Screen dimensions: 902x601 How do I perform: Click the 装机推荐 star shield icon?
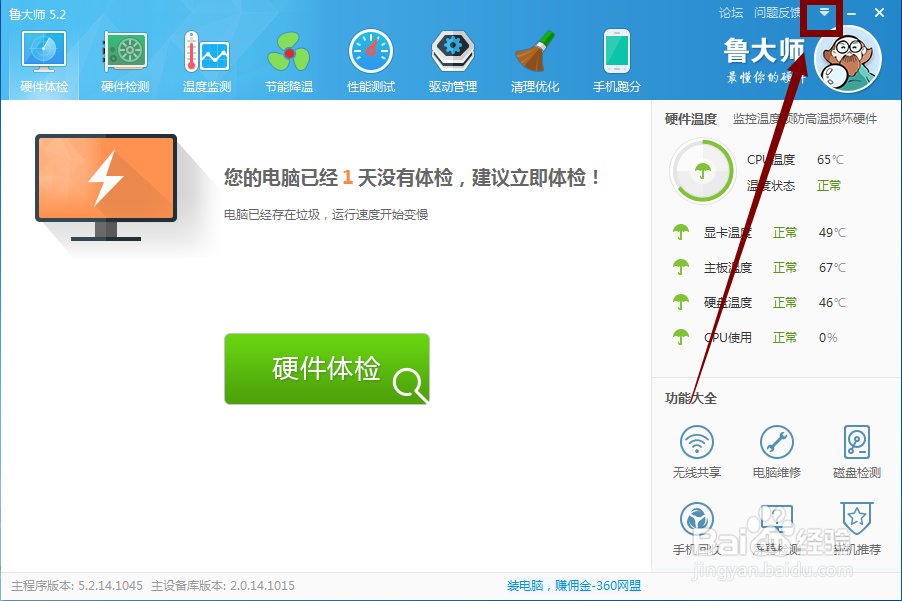(857, 518)
